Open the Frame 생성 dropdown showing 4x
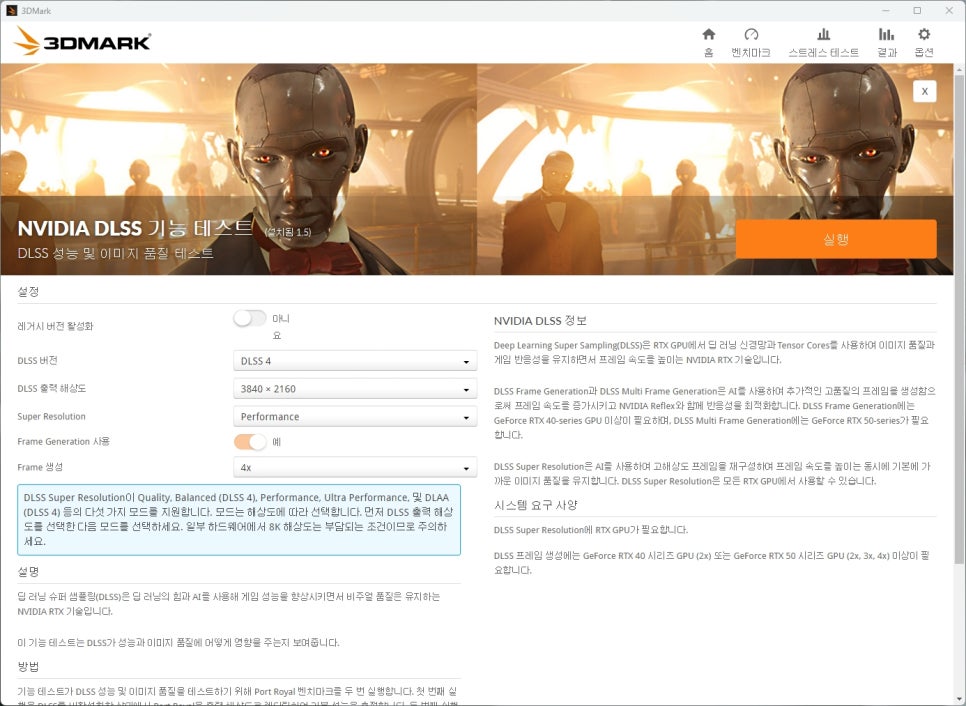Viewport: 966px width, 706px height. coord(355,468)
